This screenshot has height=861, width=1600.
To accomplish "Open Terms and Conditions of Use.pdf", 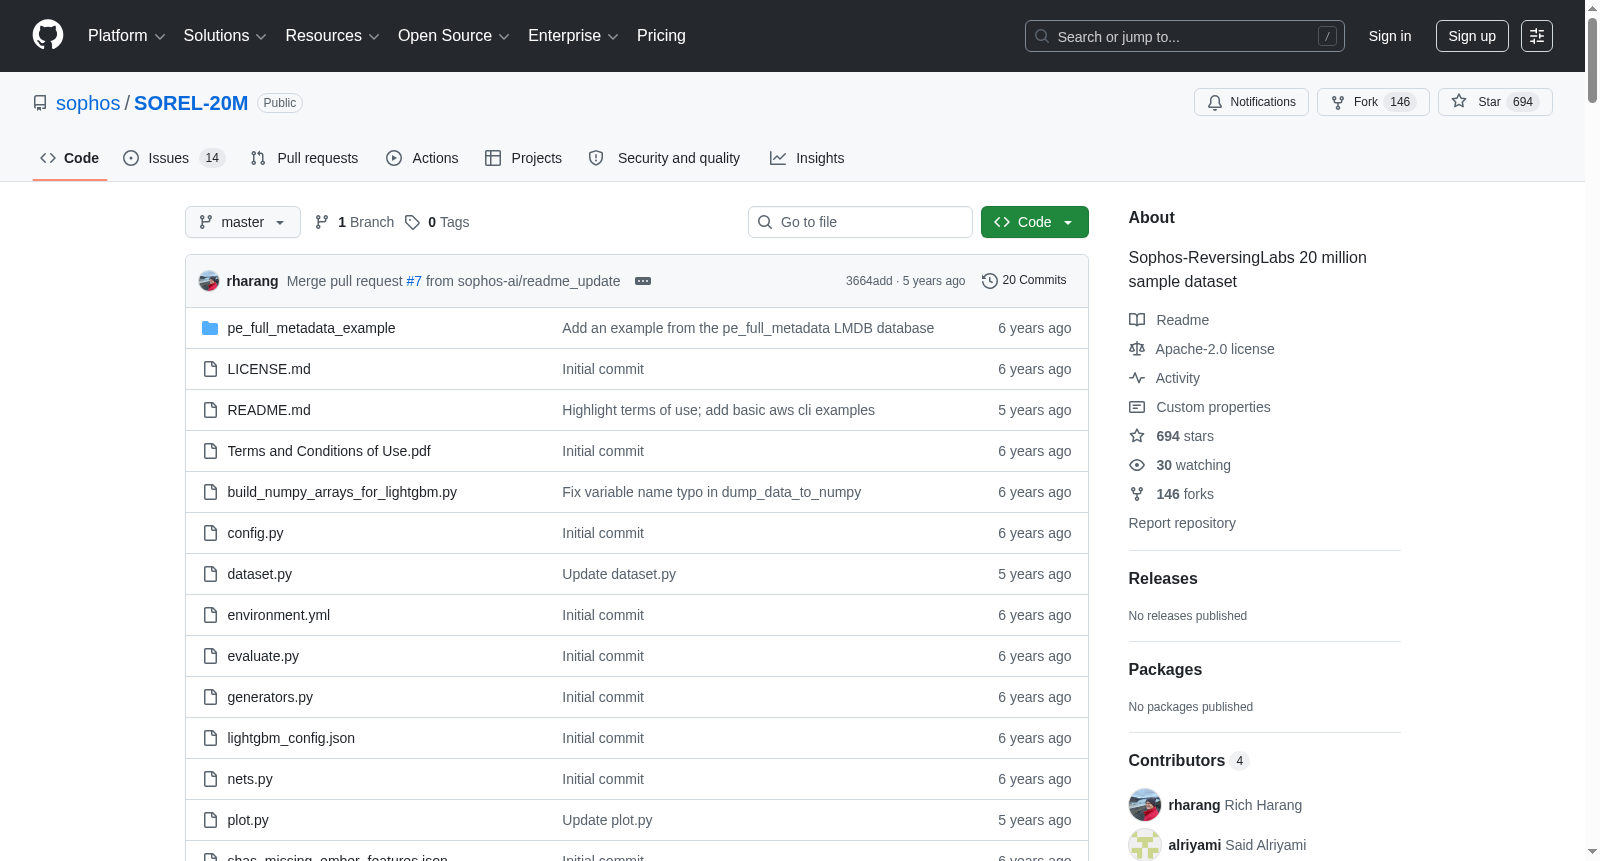I will click(x=329, y=451).
